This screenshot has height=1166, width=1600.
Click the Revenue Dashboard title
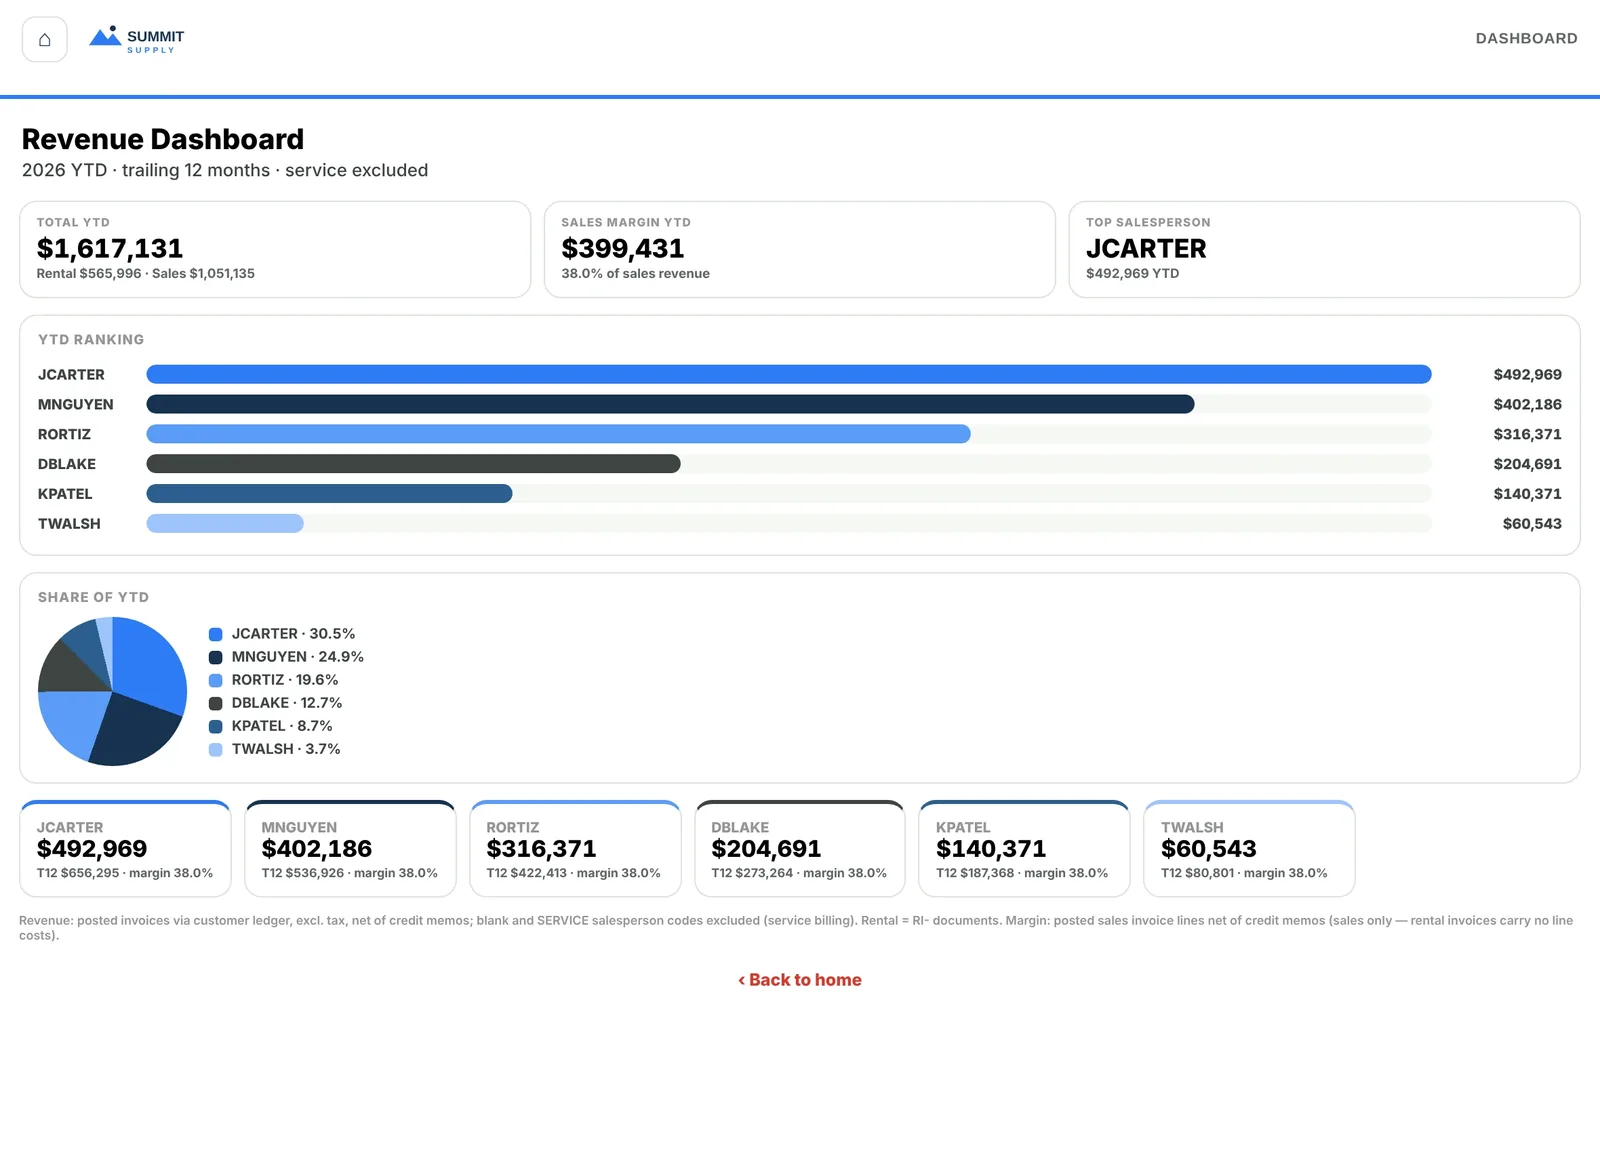coord(163,139)
